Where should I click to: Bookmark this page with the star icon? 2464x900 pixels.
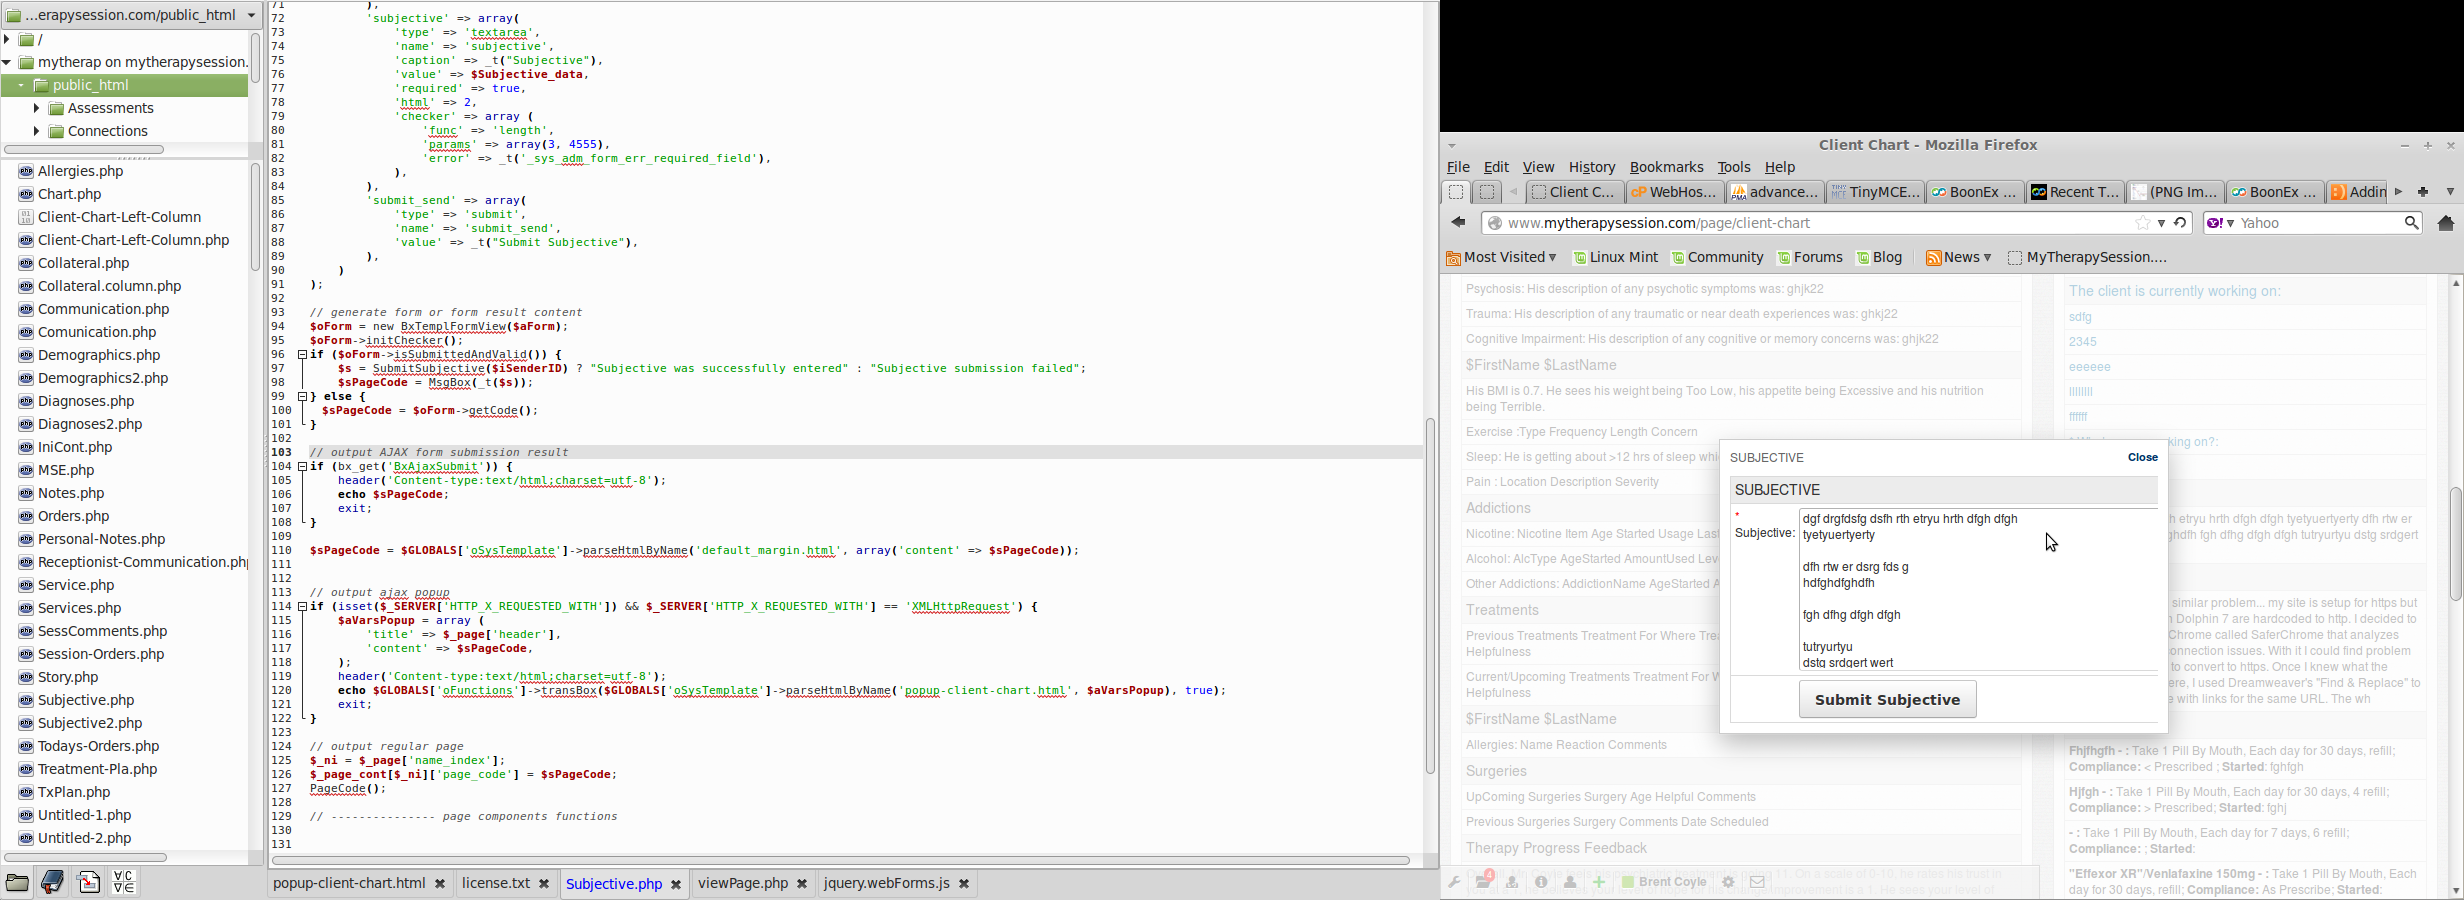[2142, 223]
